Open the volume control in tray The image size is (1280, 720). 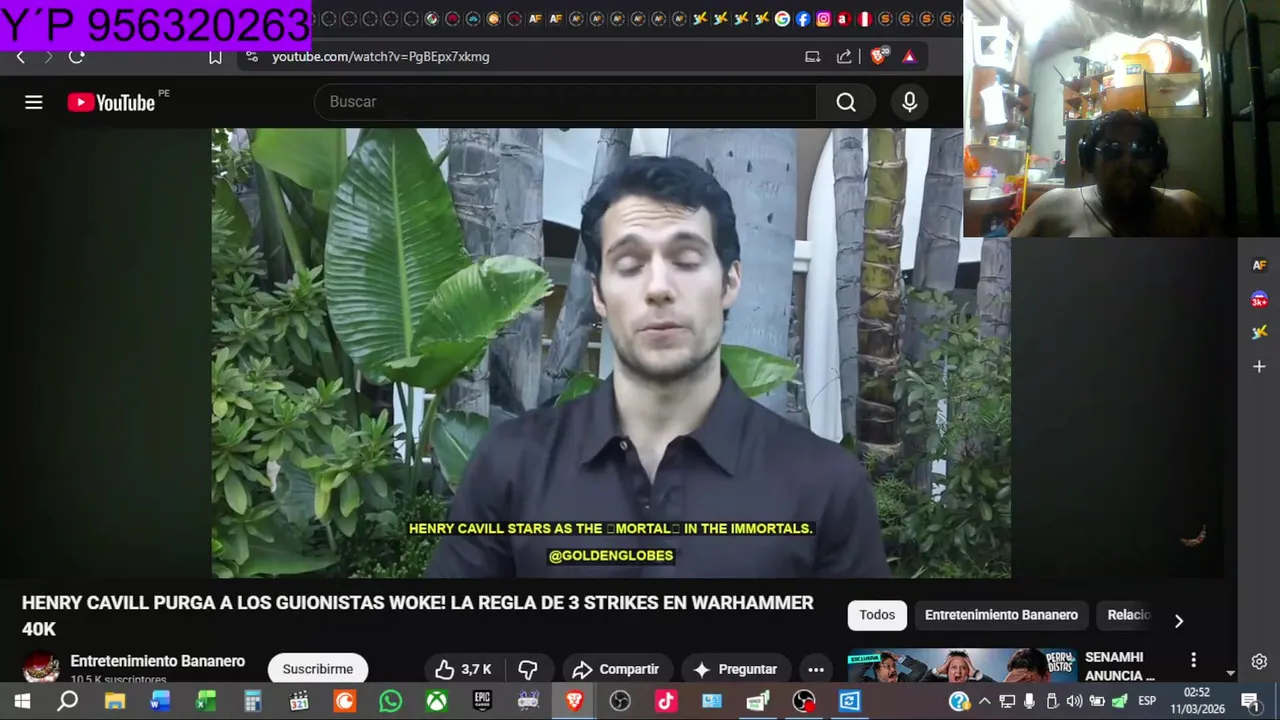1074,701
